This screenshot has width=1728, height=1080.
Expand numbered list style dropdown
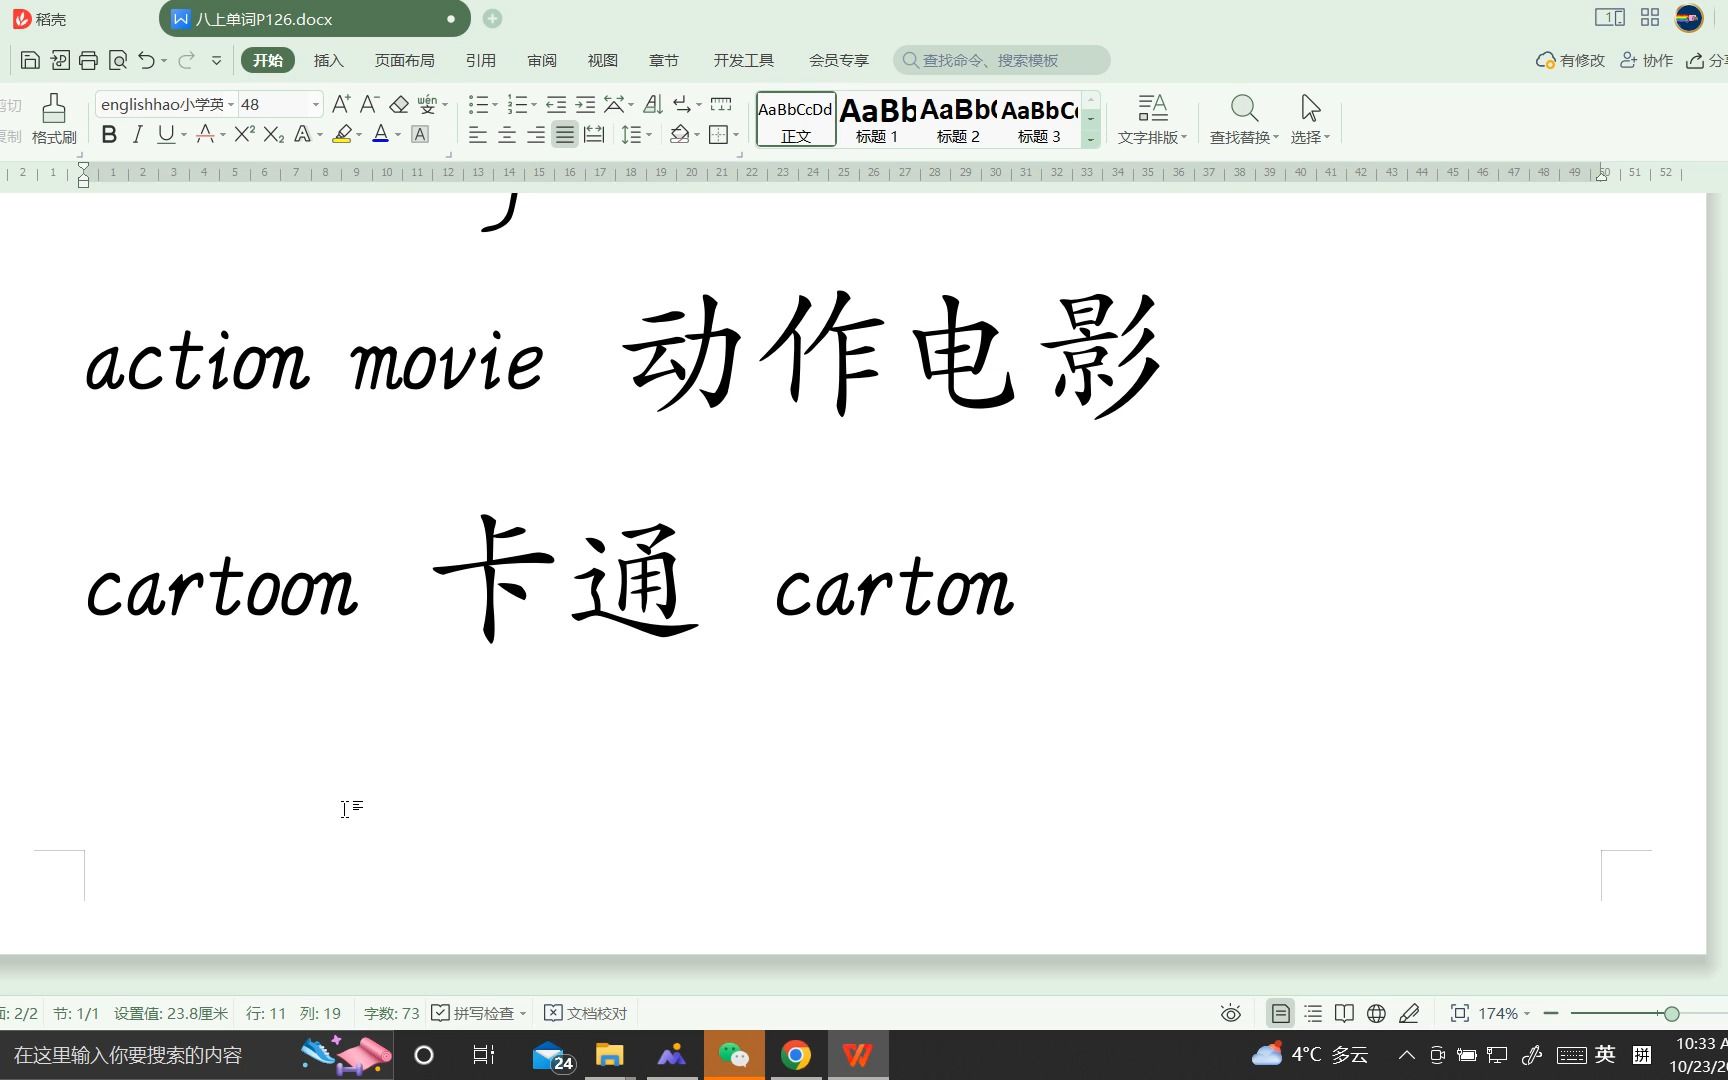click(534, 104)
